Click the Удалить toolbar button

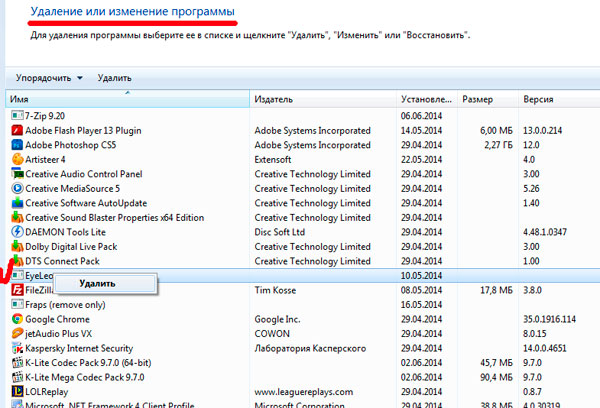point(114,78)
